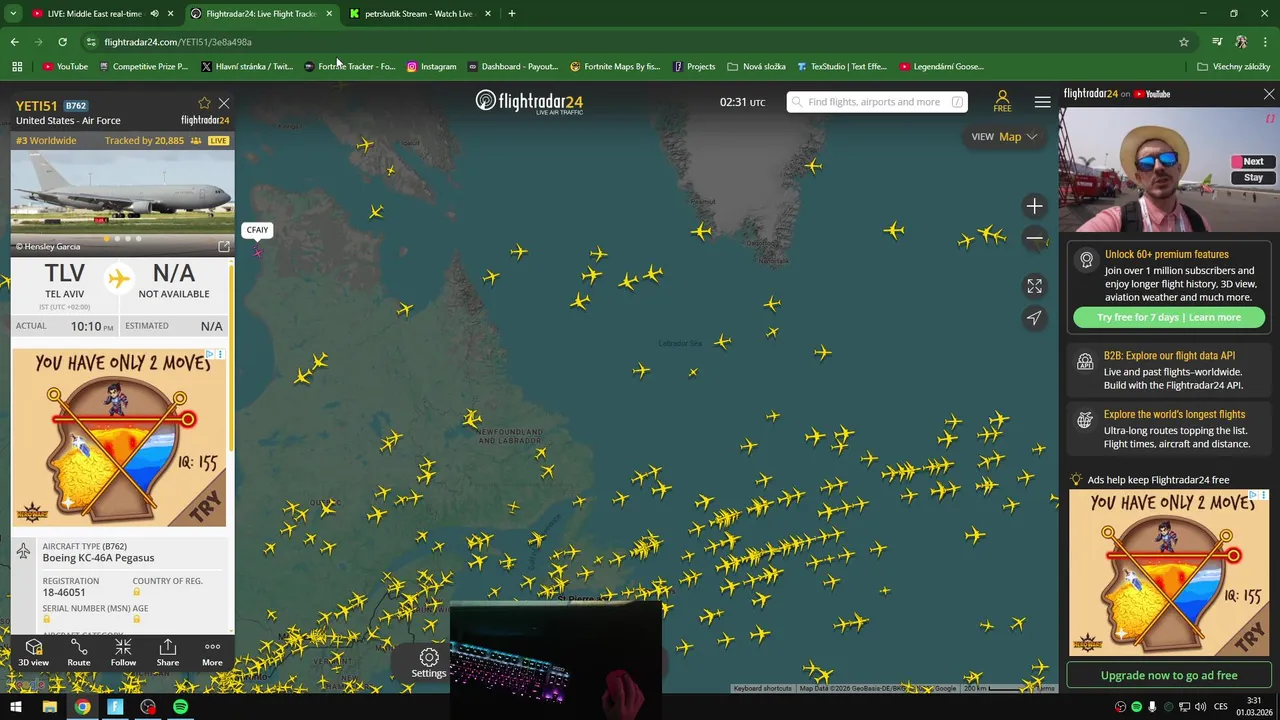Image resolution: width=1280 pixels, height=720 pixels.
Task: Bookmark this page with star
Action: point(1184,42)
